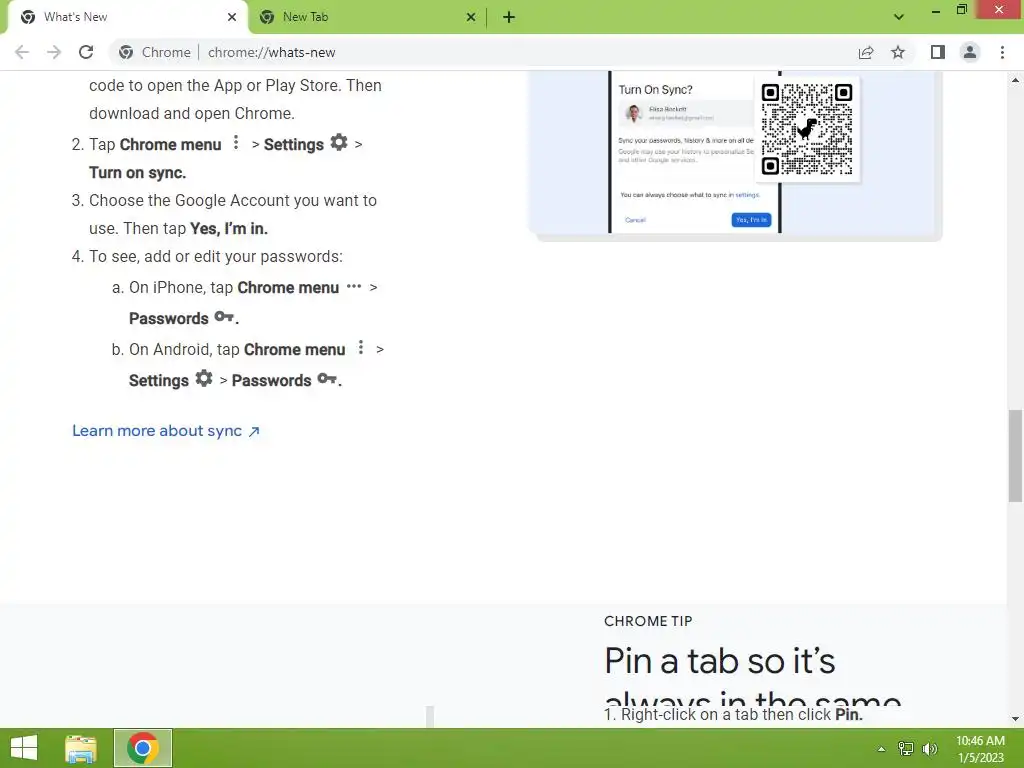Image resolution: width=1024 pixels, height=768 pixels.
Task: Open the Windows Start menu
Action: (x=24, y=748)
